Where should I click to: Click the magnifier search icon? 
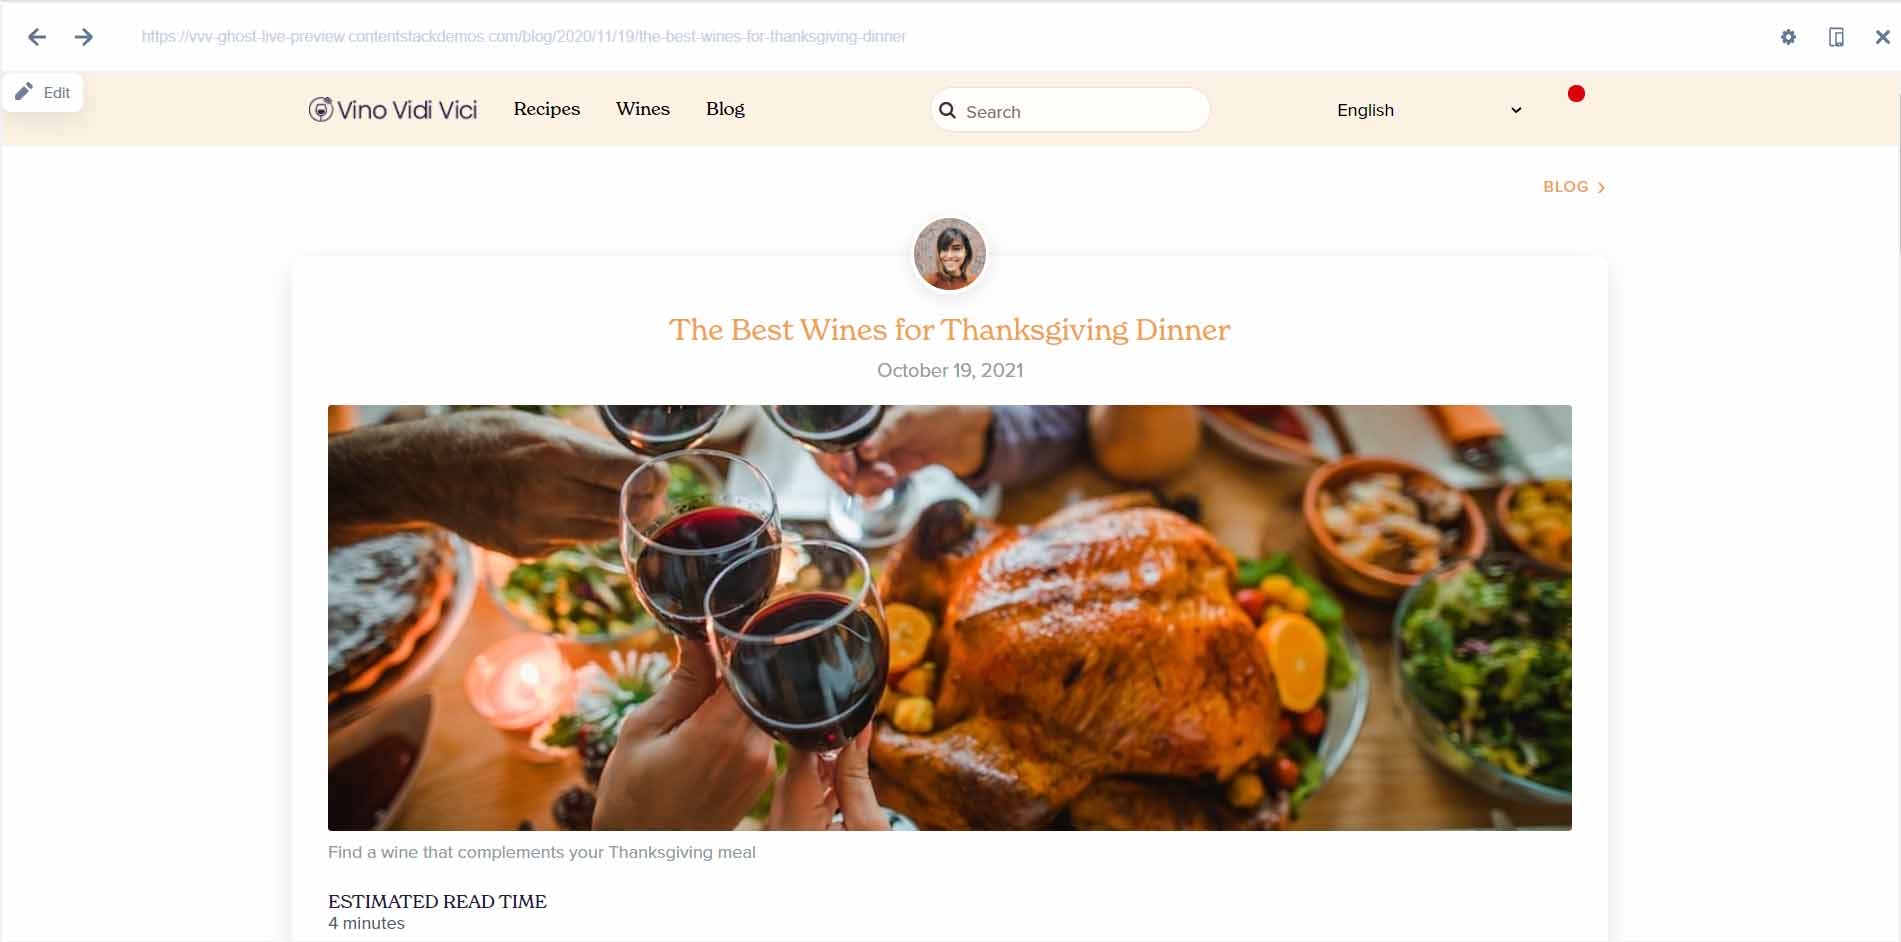[947, 111]
